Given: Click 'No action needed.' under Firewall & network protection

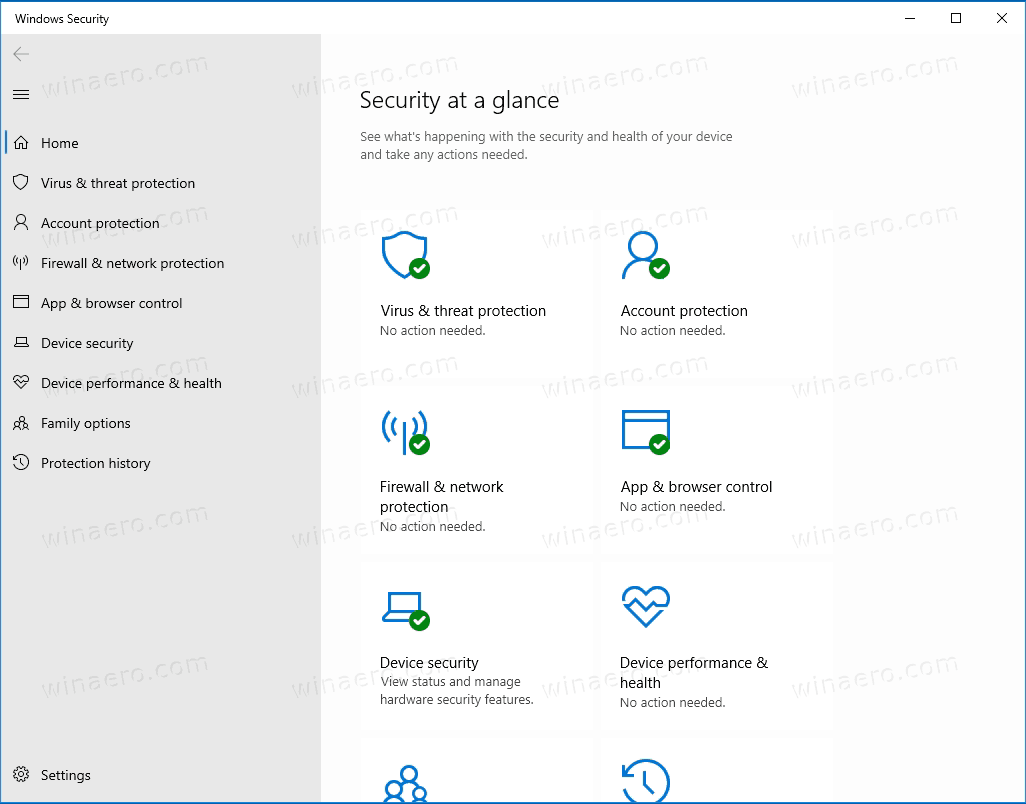Looking at the screenshot, I should tap(433, 527).
